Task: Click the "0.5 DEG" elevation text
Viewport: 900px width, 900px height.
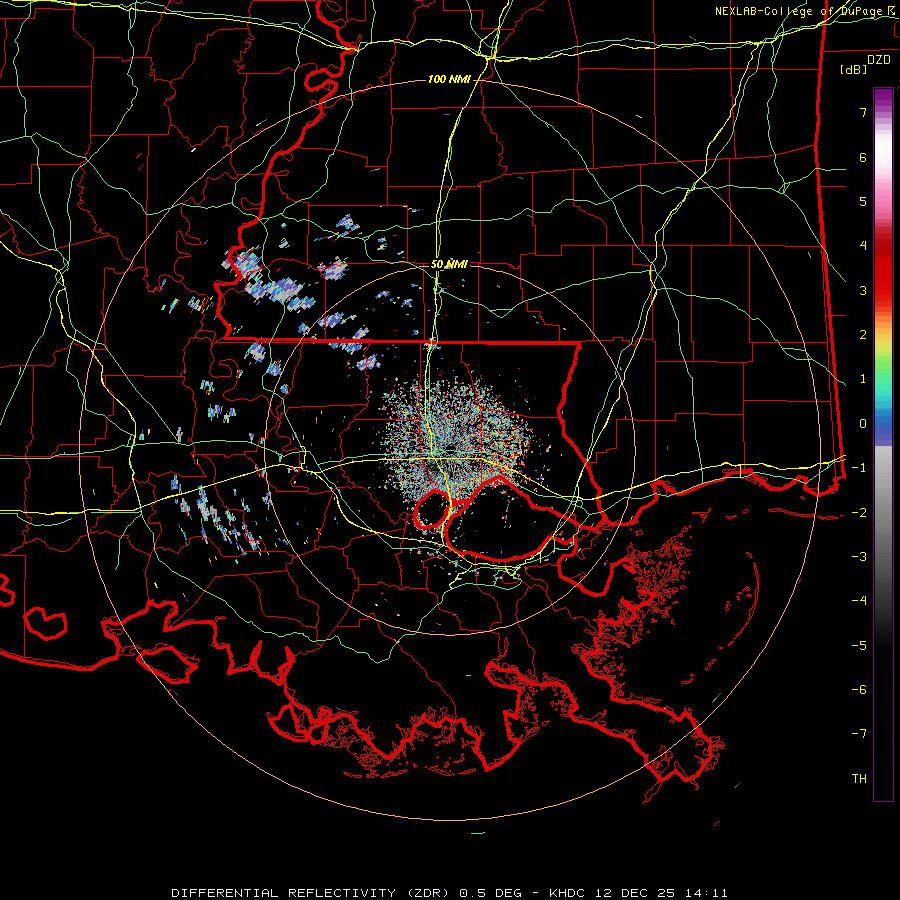Action: 490,893
